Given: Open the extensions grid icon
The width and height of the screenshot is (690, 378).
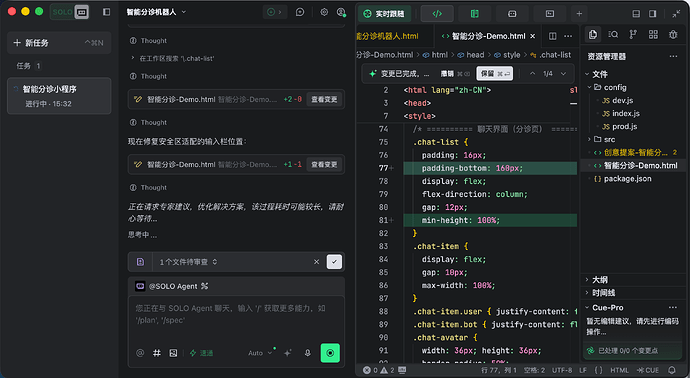Looking at the screenshot, I should click(x=653, y=34).
